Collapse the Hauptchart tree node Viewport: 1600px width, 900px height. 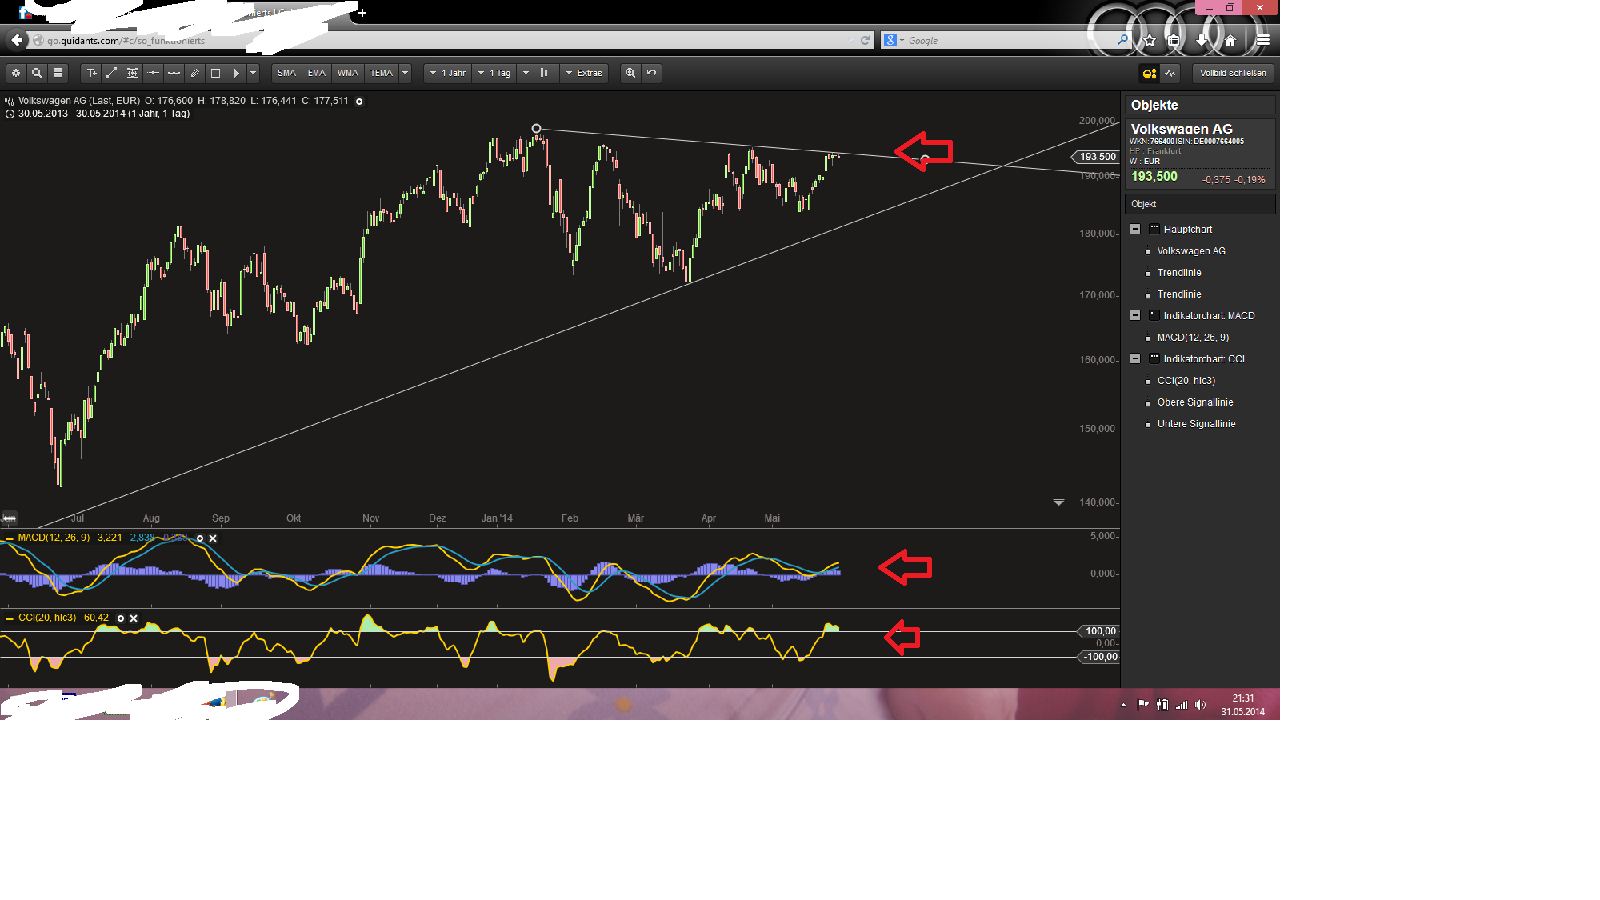click(x=1135, y=229)
